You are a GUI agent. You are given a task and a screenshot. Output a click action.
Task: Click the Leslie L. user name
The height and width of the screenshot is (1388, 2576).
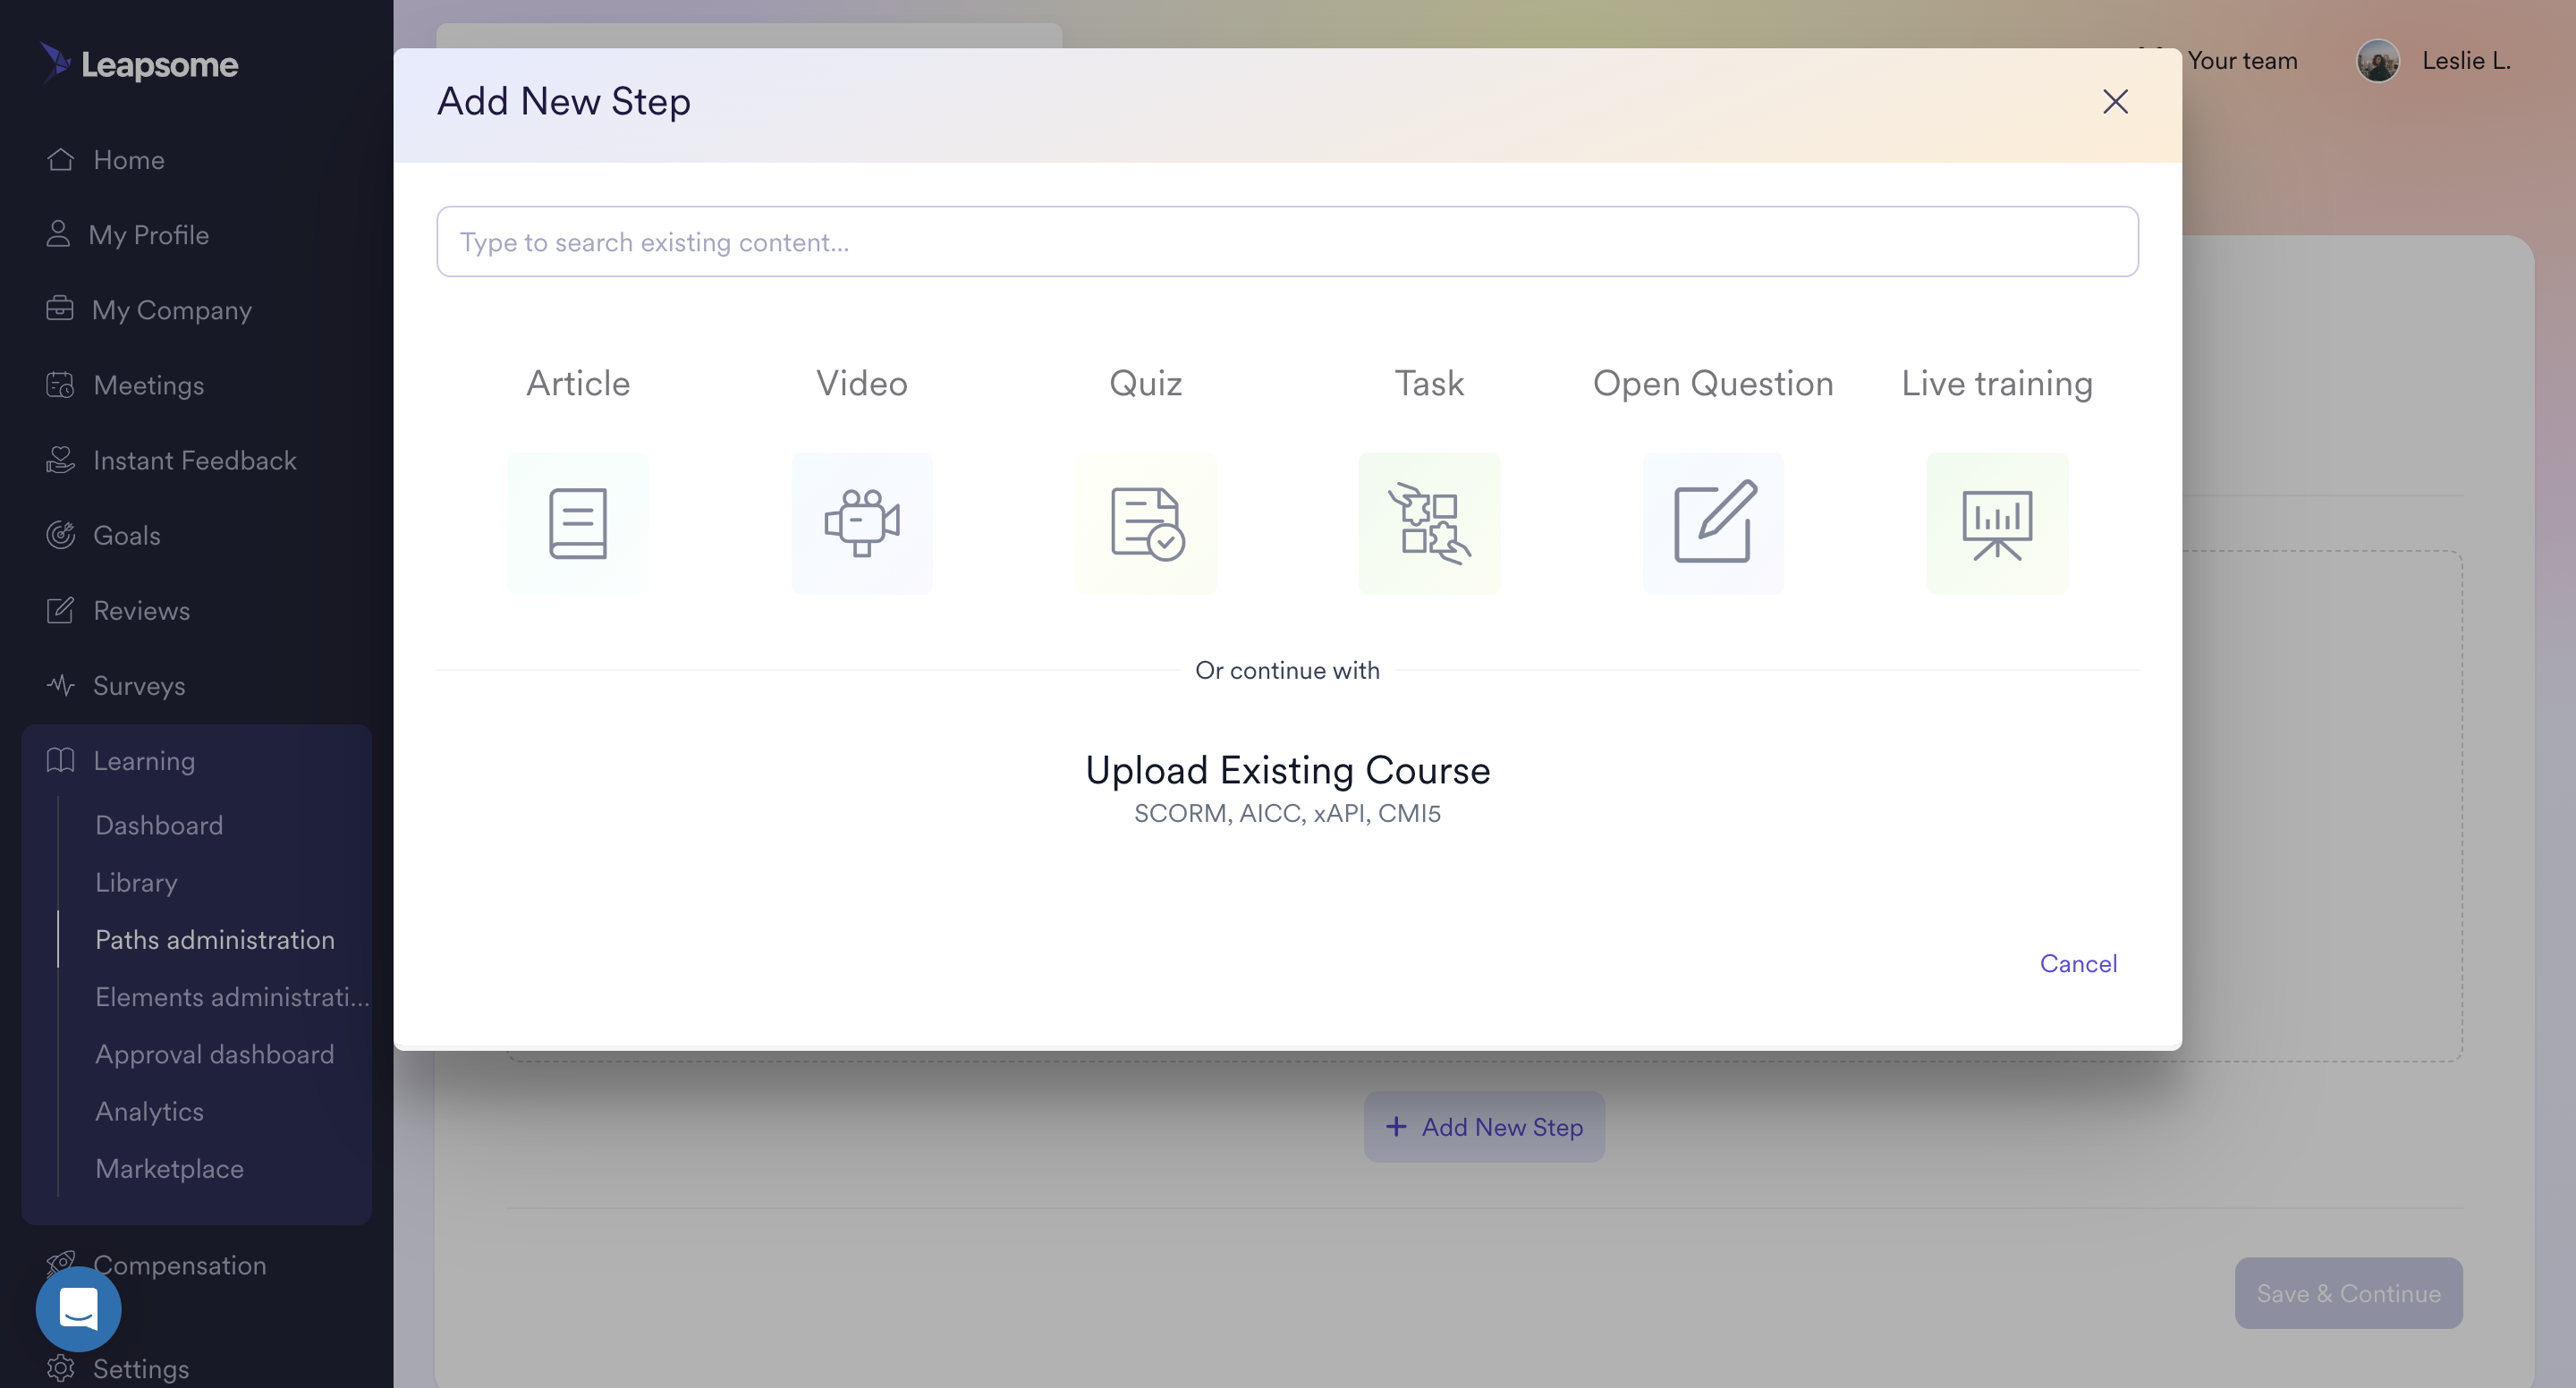click(2466, 61)
